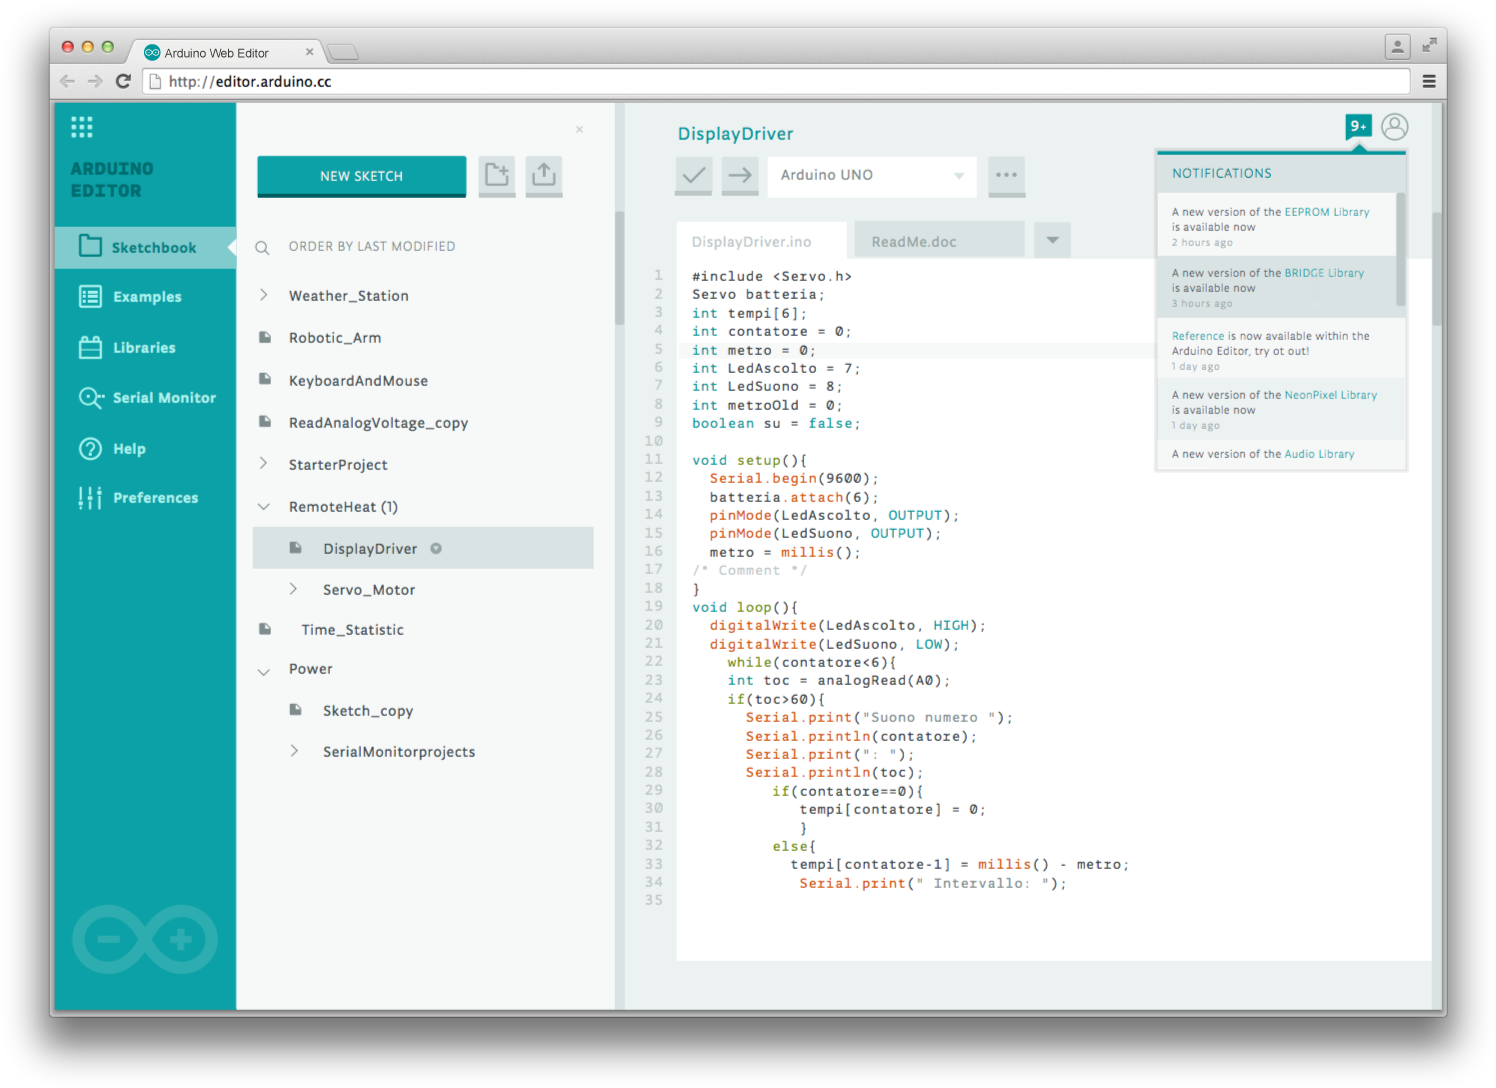This screenshot has width=1496, height=1088.
Task: Open the ReadAnalogVoltage_copy sketch
Action: (x=378, y=423)
